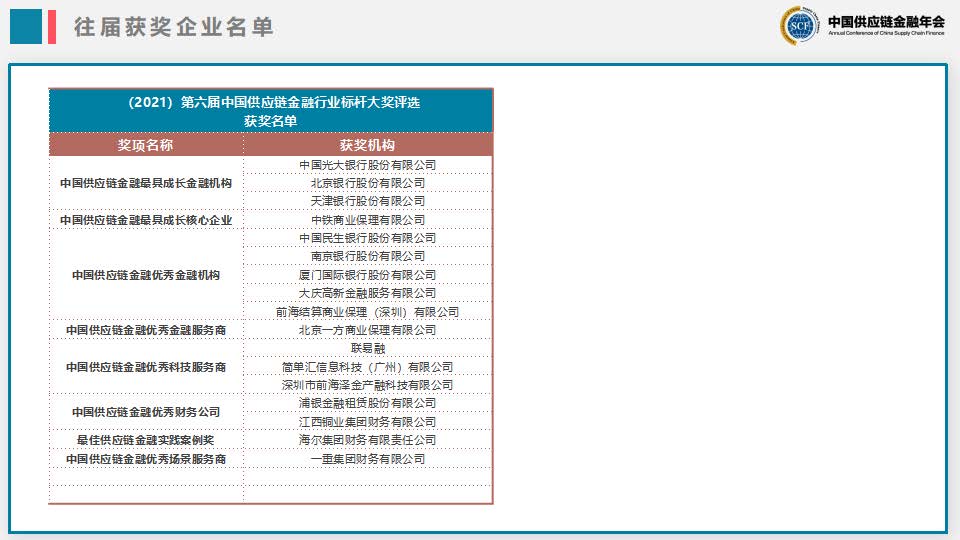Click the red vertical bar beside the title
960x540 pixels.
tap(51, 27)
